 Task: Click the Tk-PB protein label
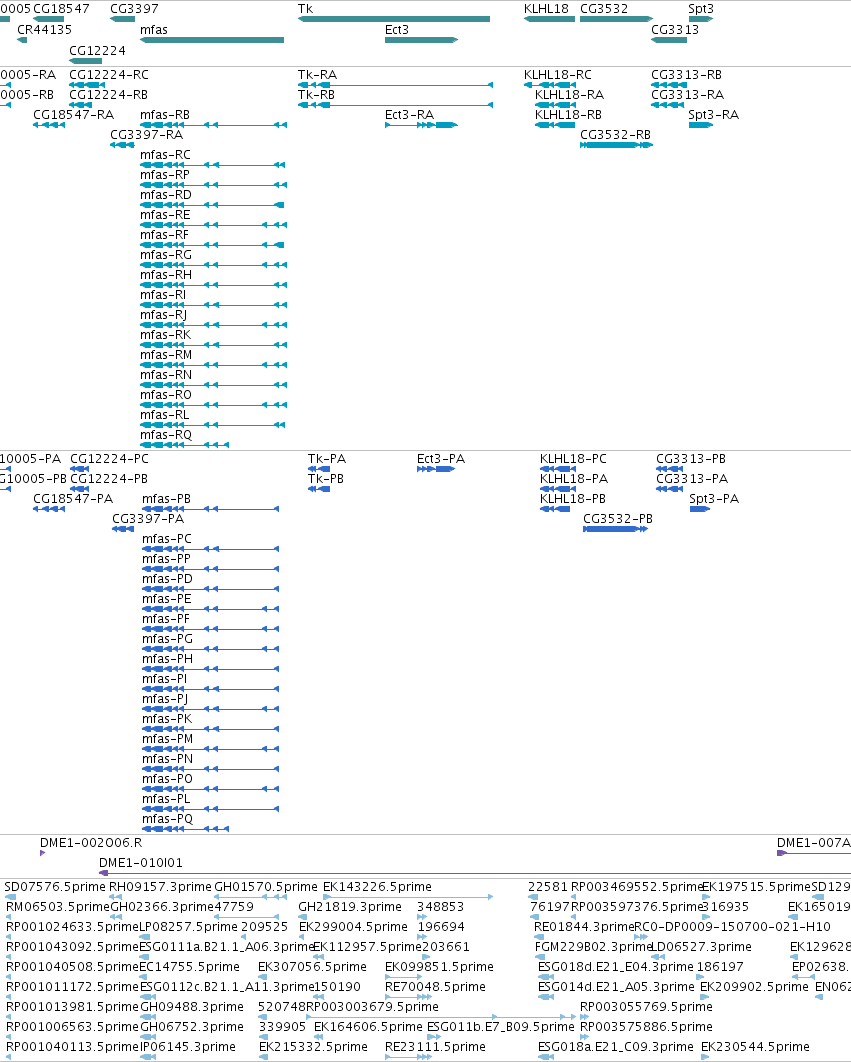326,479
